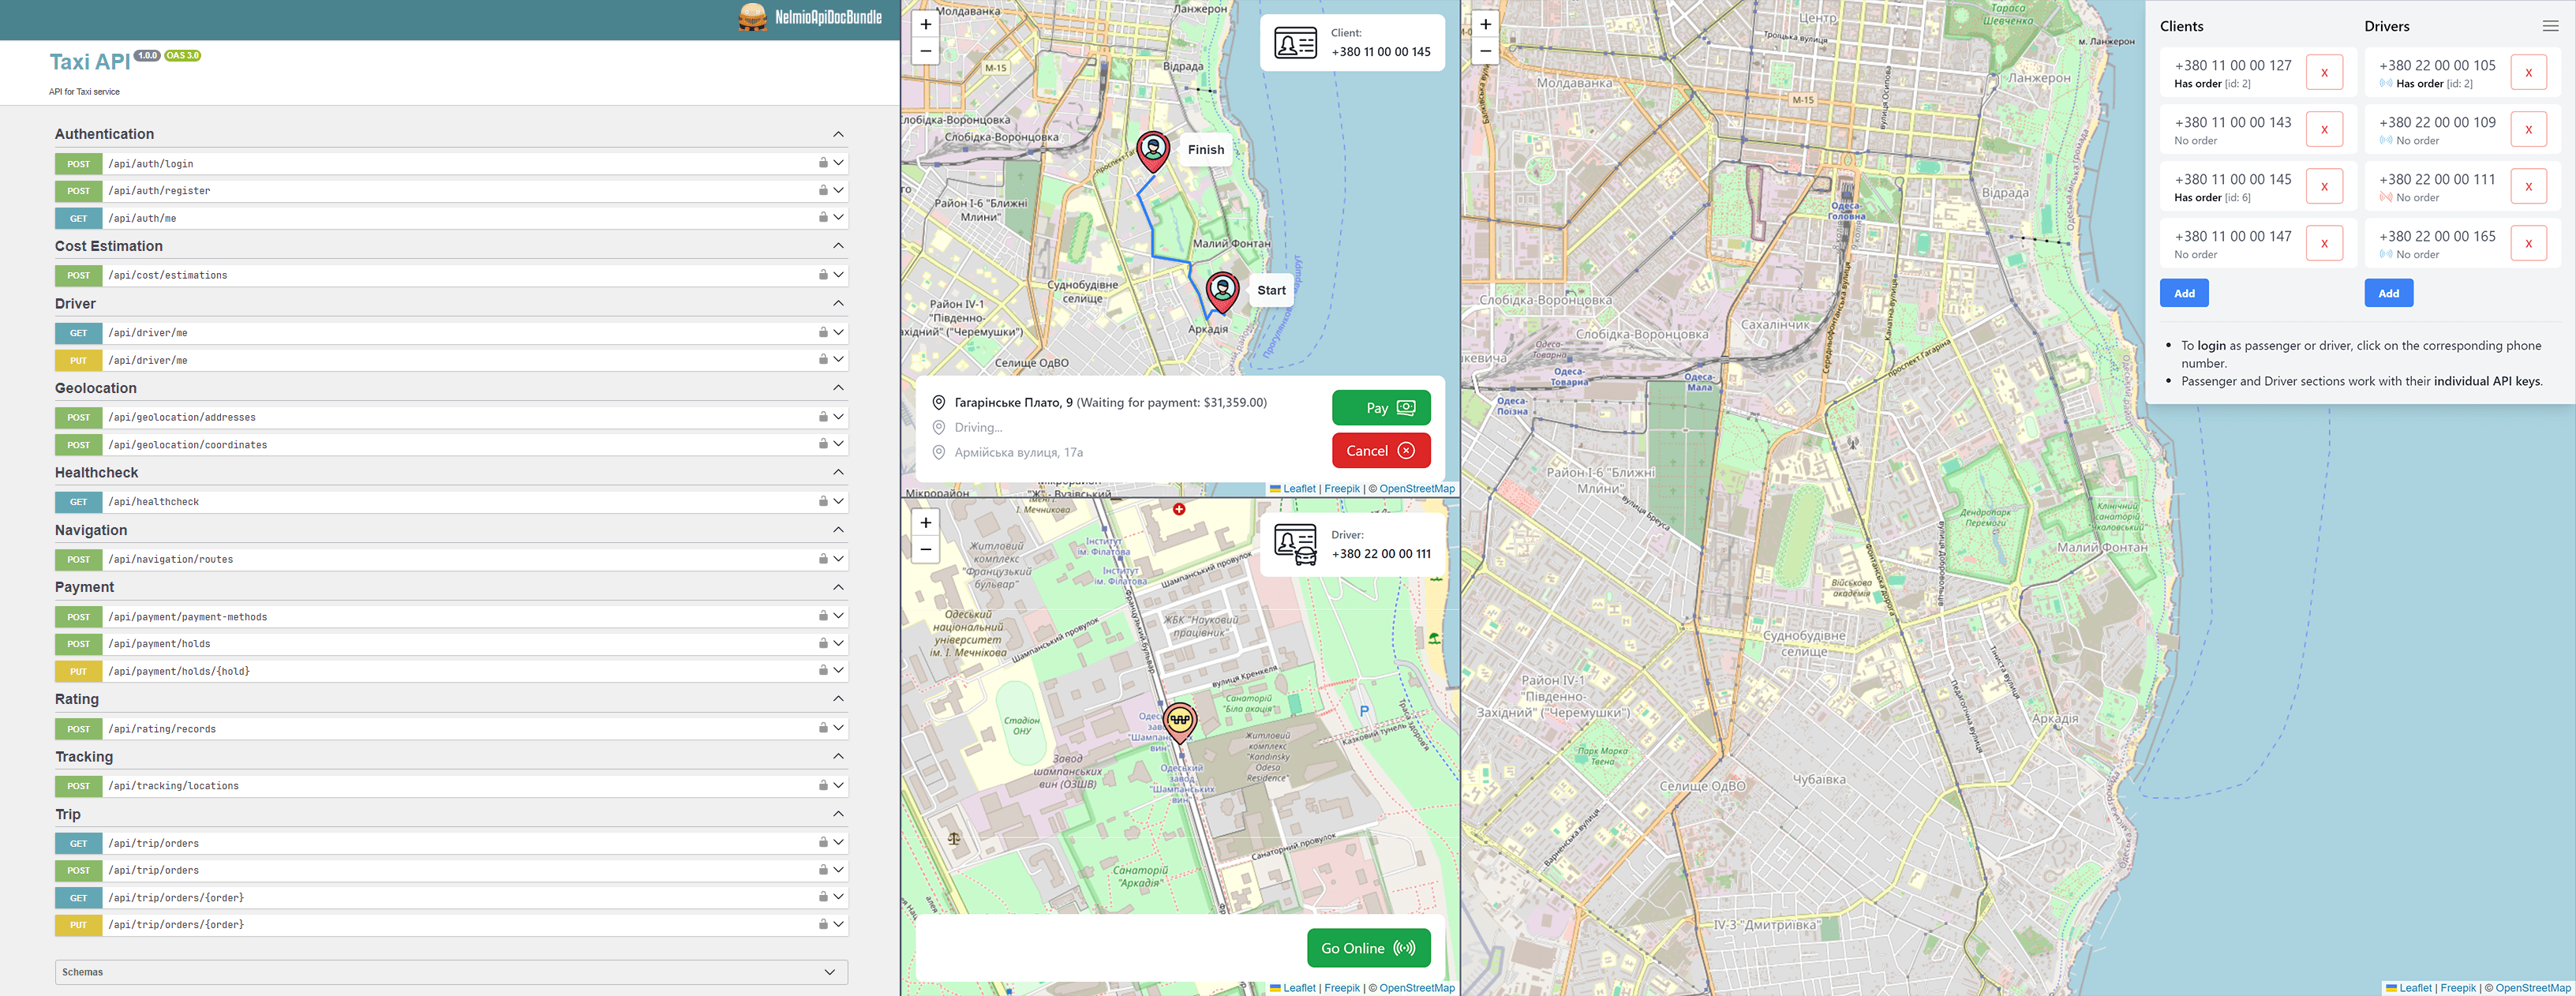Click the hamburger menu icon in Clients/Drivers panel

click(x=2550, y=26)
